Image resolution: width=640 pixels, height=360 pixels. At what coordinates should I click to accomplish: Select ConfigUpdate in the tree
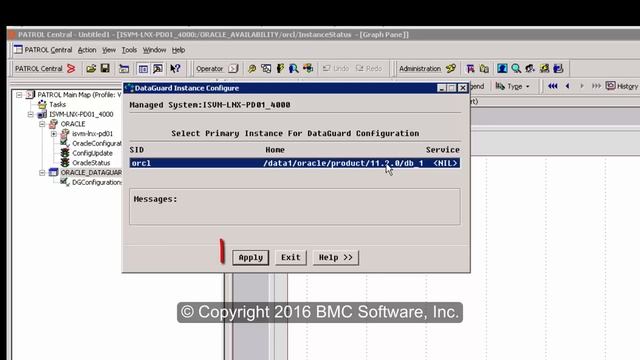(92, 153)
